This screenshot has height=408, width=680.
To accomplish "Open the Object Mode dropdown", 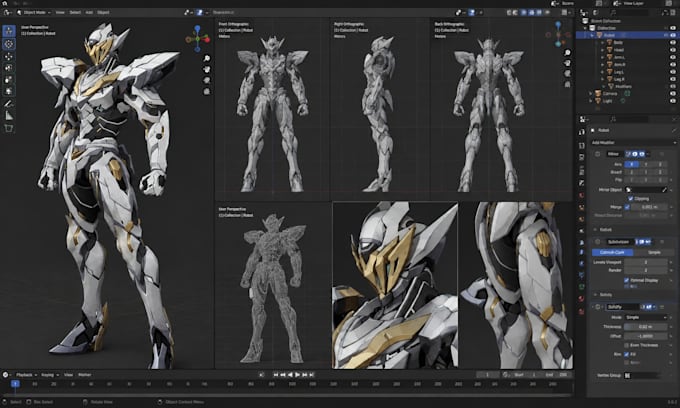I will click(x=34, y=13).
